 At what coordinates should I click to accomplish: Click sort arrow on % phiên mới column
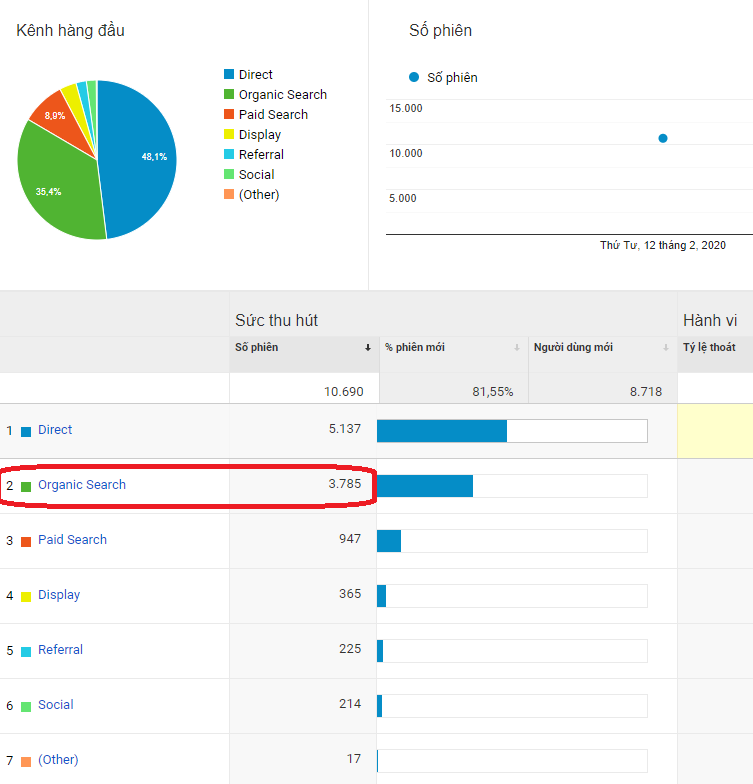517,348
